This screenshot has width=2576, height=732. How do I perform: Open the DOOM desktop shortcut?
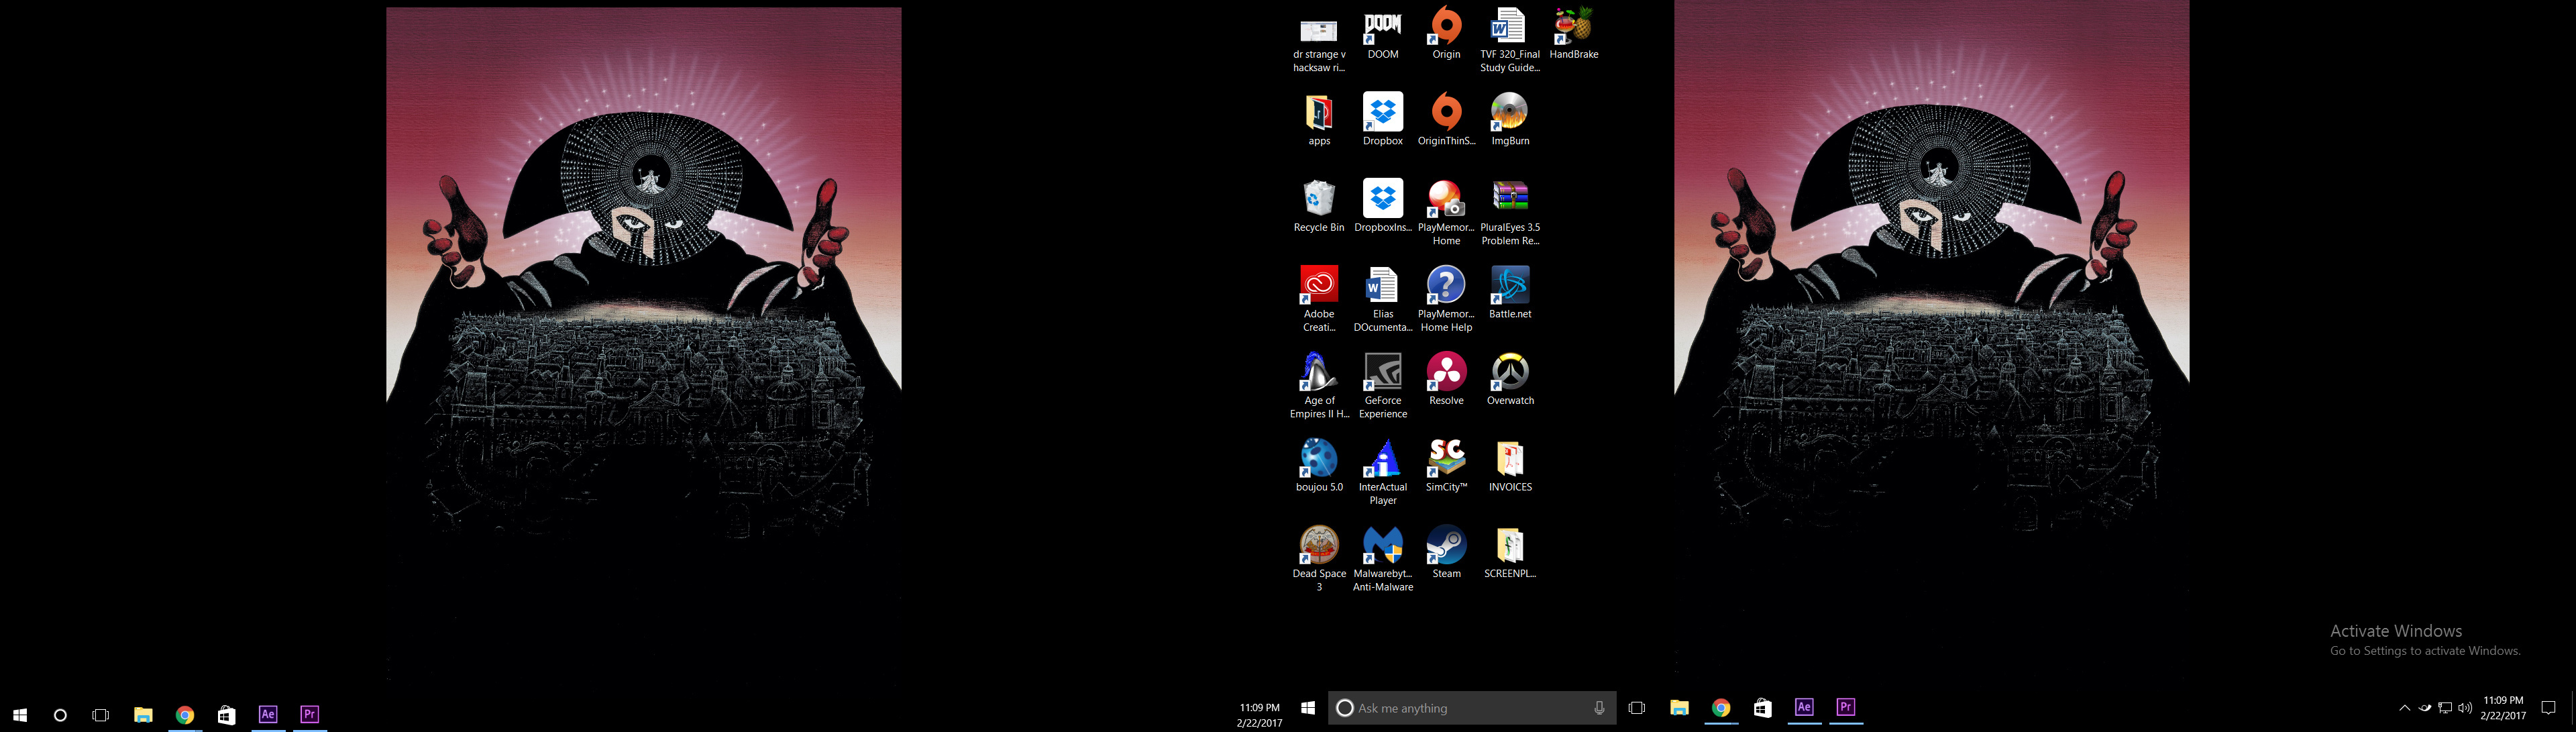[x=1383, y=33]
